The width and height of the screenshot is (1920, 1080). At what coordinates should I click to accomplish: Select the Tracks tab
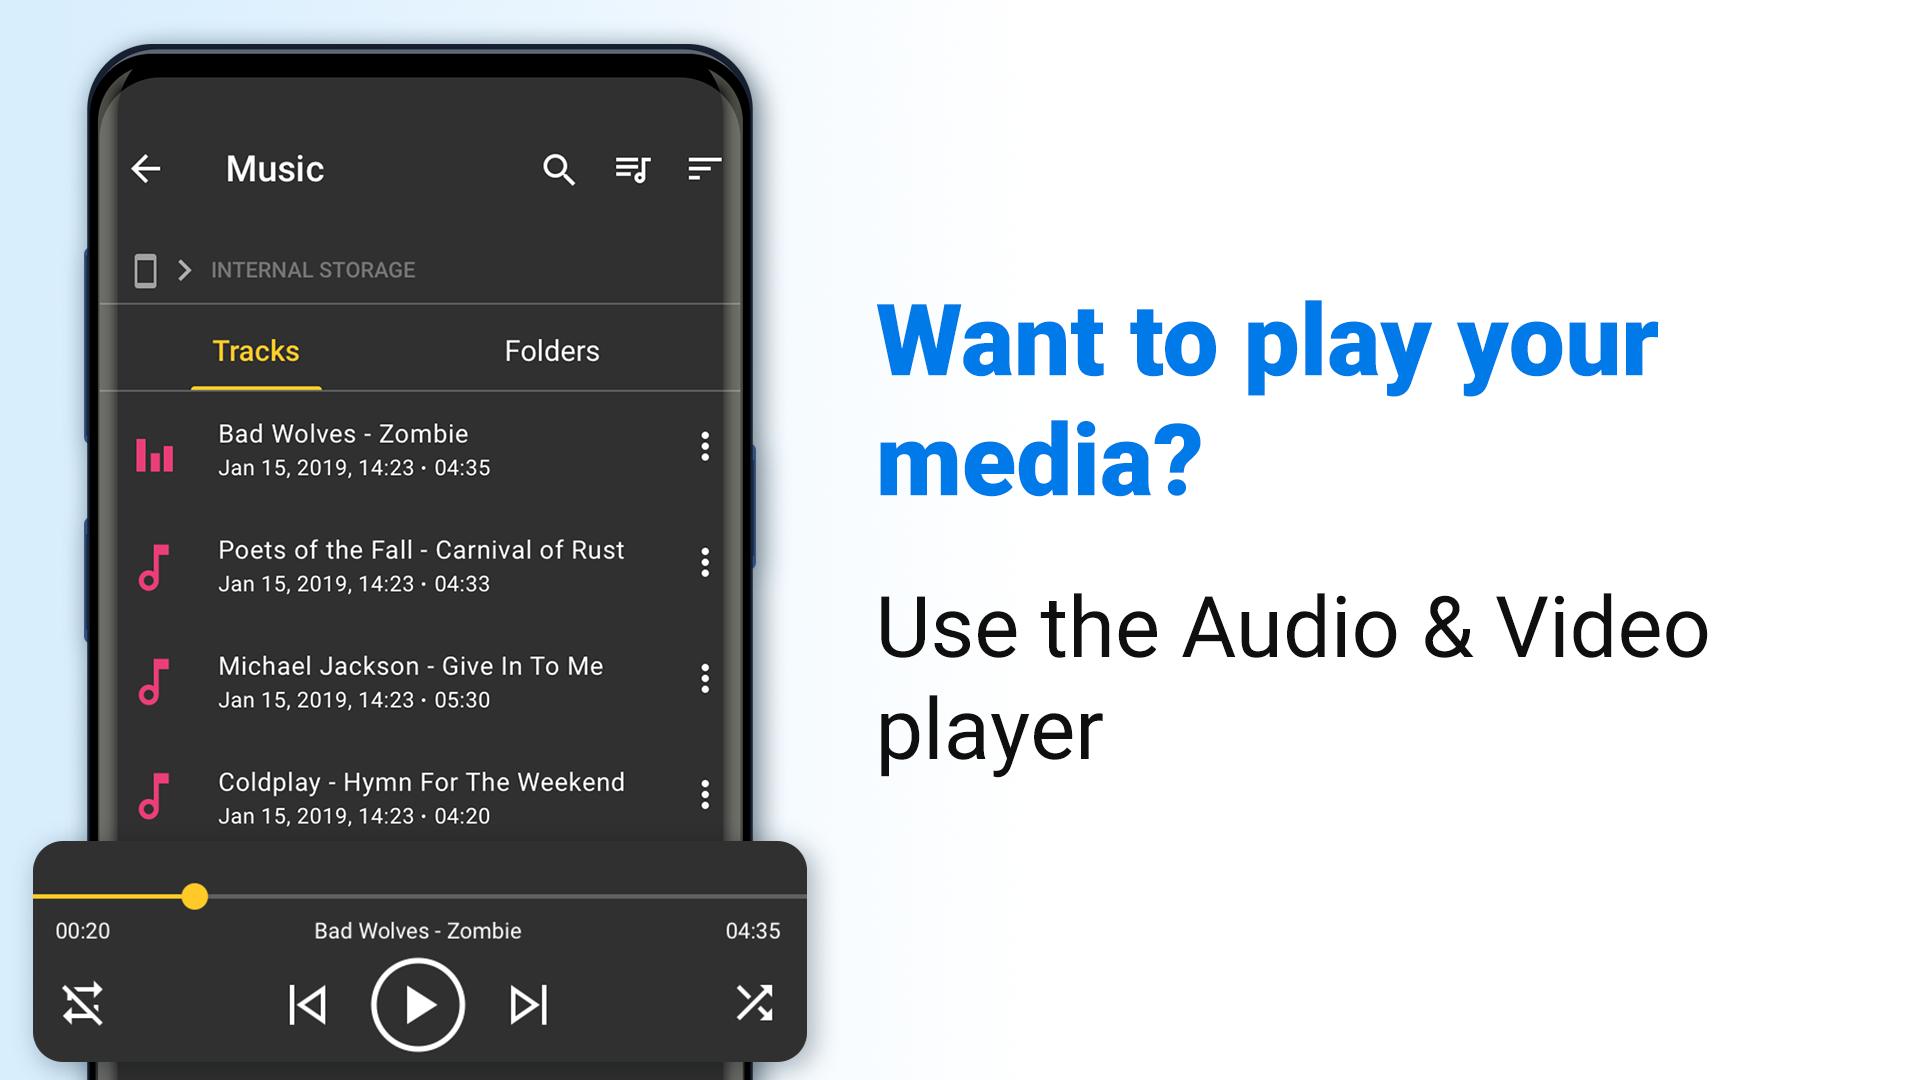(x=256, y=351)
